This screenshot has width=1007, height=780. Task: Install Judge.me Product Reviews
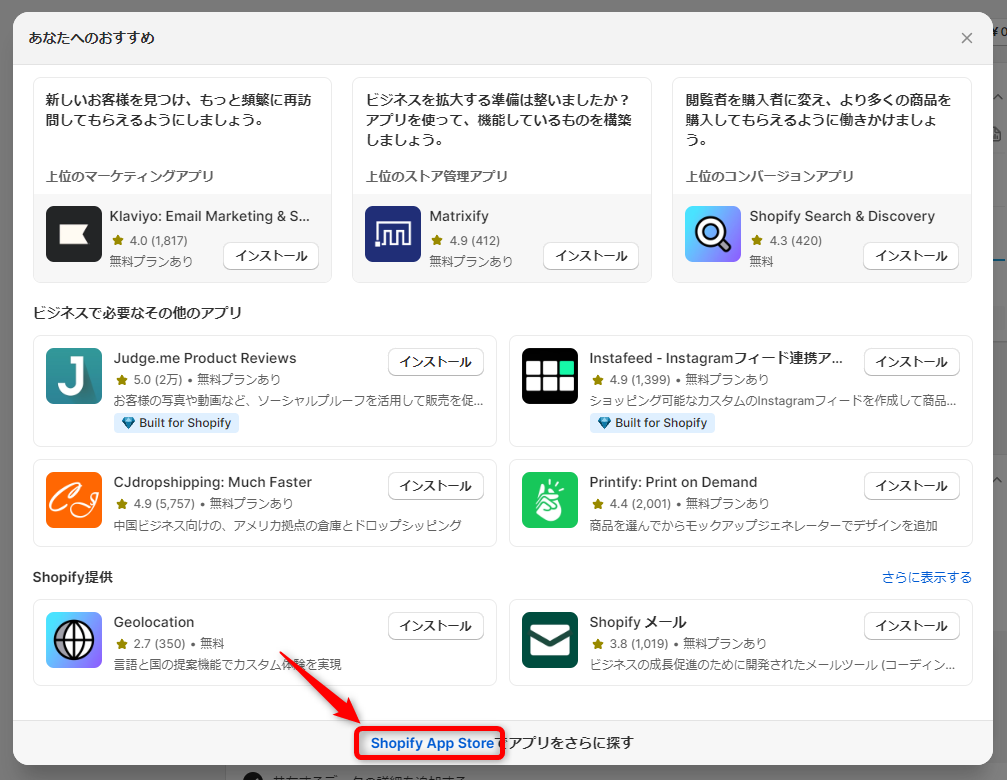pyautogui.click(x=435, y=362)
